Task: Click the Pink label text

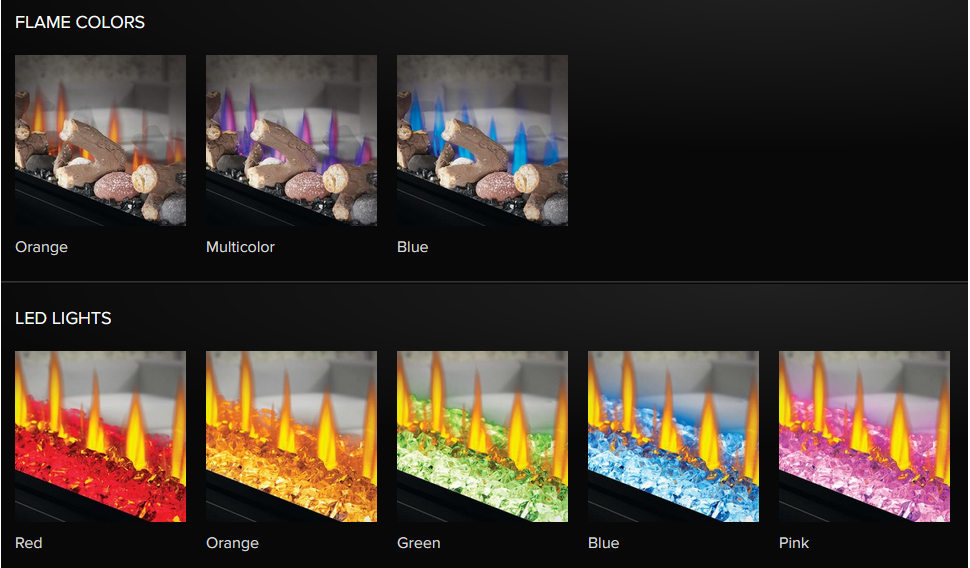Action: pos(794,543)
